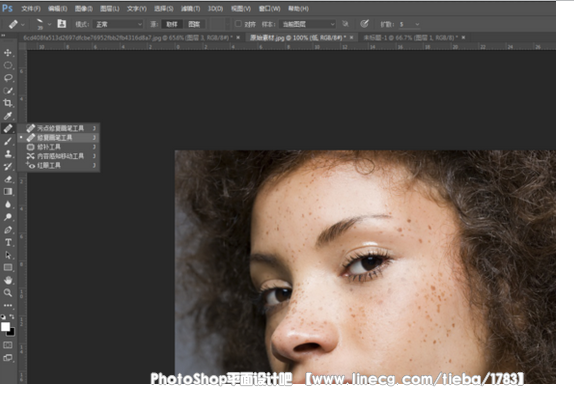Open the 帮助(H) menu
Screen dimensions: 574x396
click(298, 8)
